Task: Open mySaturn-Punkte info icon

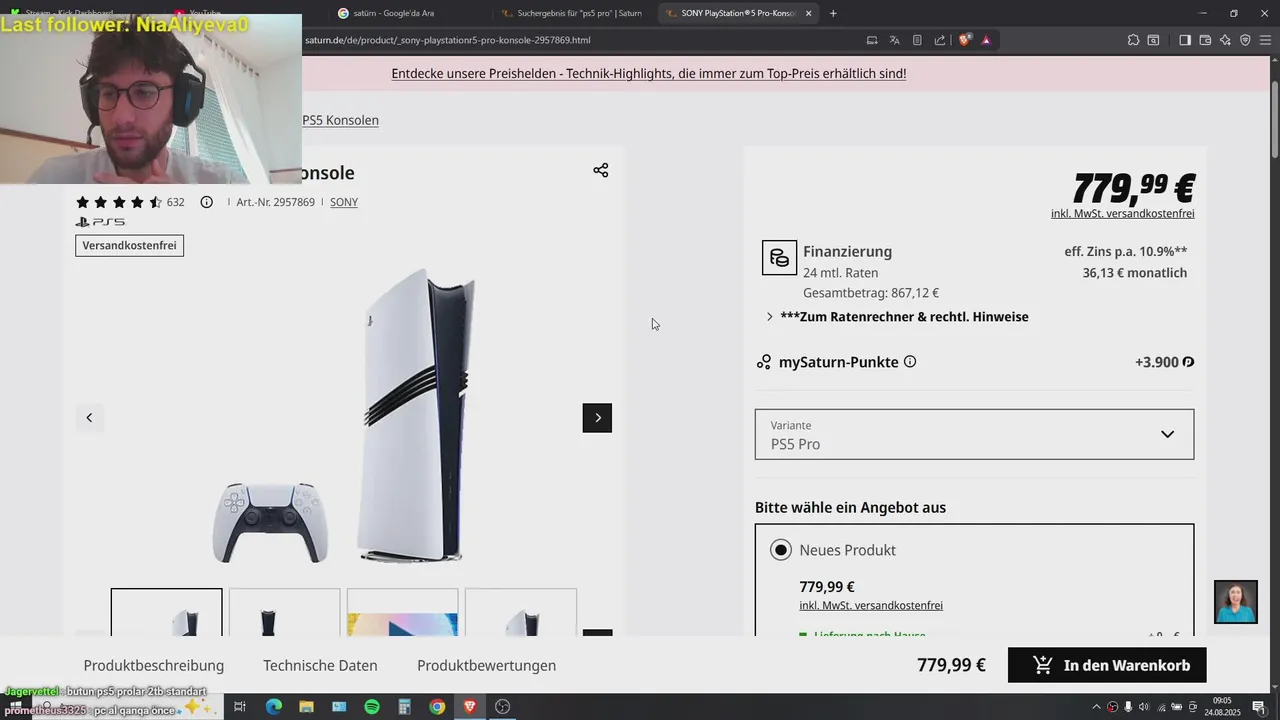Action: [x=910, y=361]
